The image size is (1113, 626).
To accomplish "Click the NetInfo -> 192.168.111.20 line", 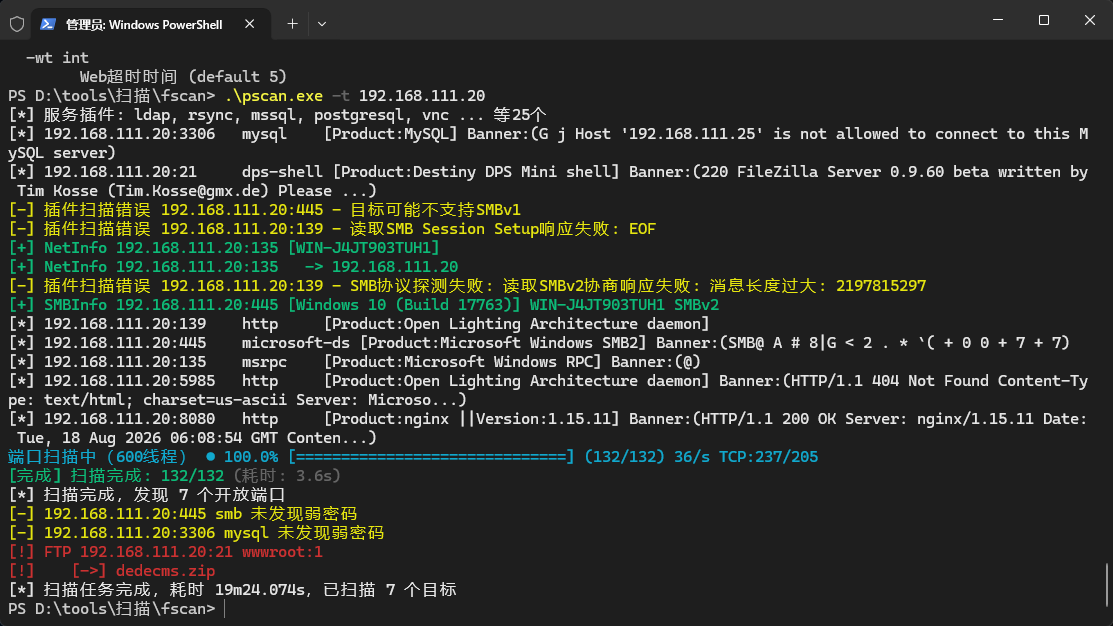I will tap(233, 267).
